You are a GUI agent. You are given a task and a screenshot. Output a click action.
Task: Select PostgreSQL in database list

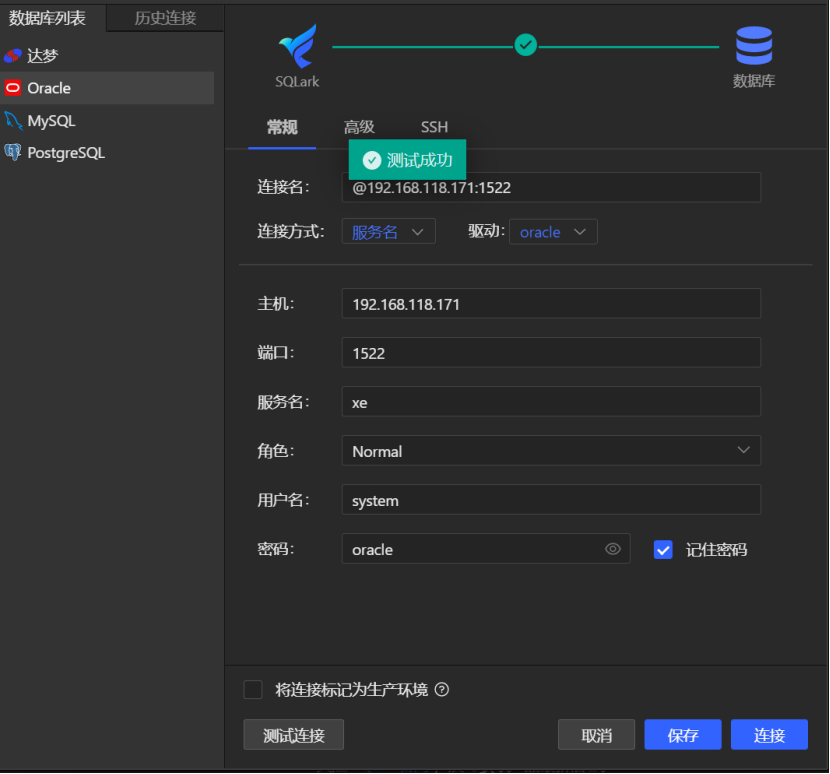pos(107,152)
